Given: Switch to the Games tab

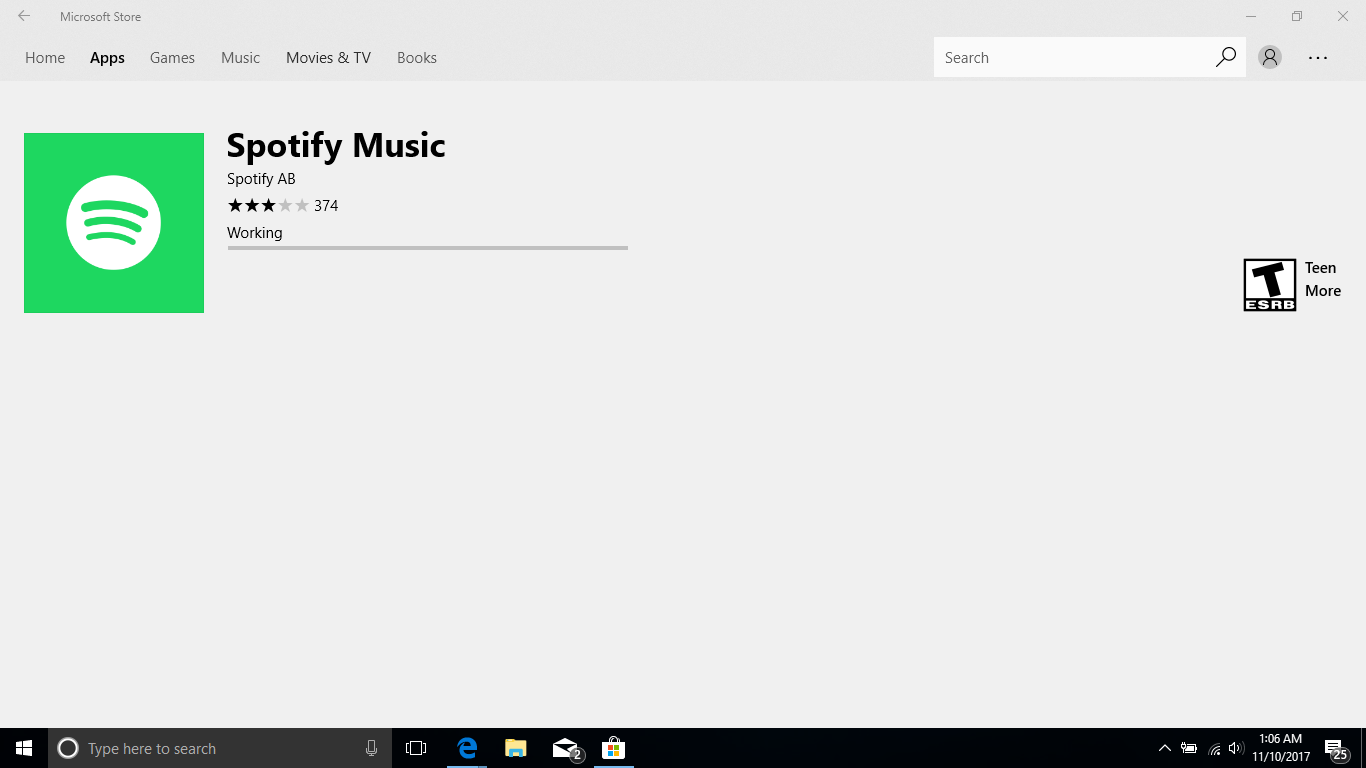Looking at the screenshot, I should click(172, 58).
